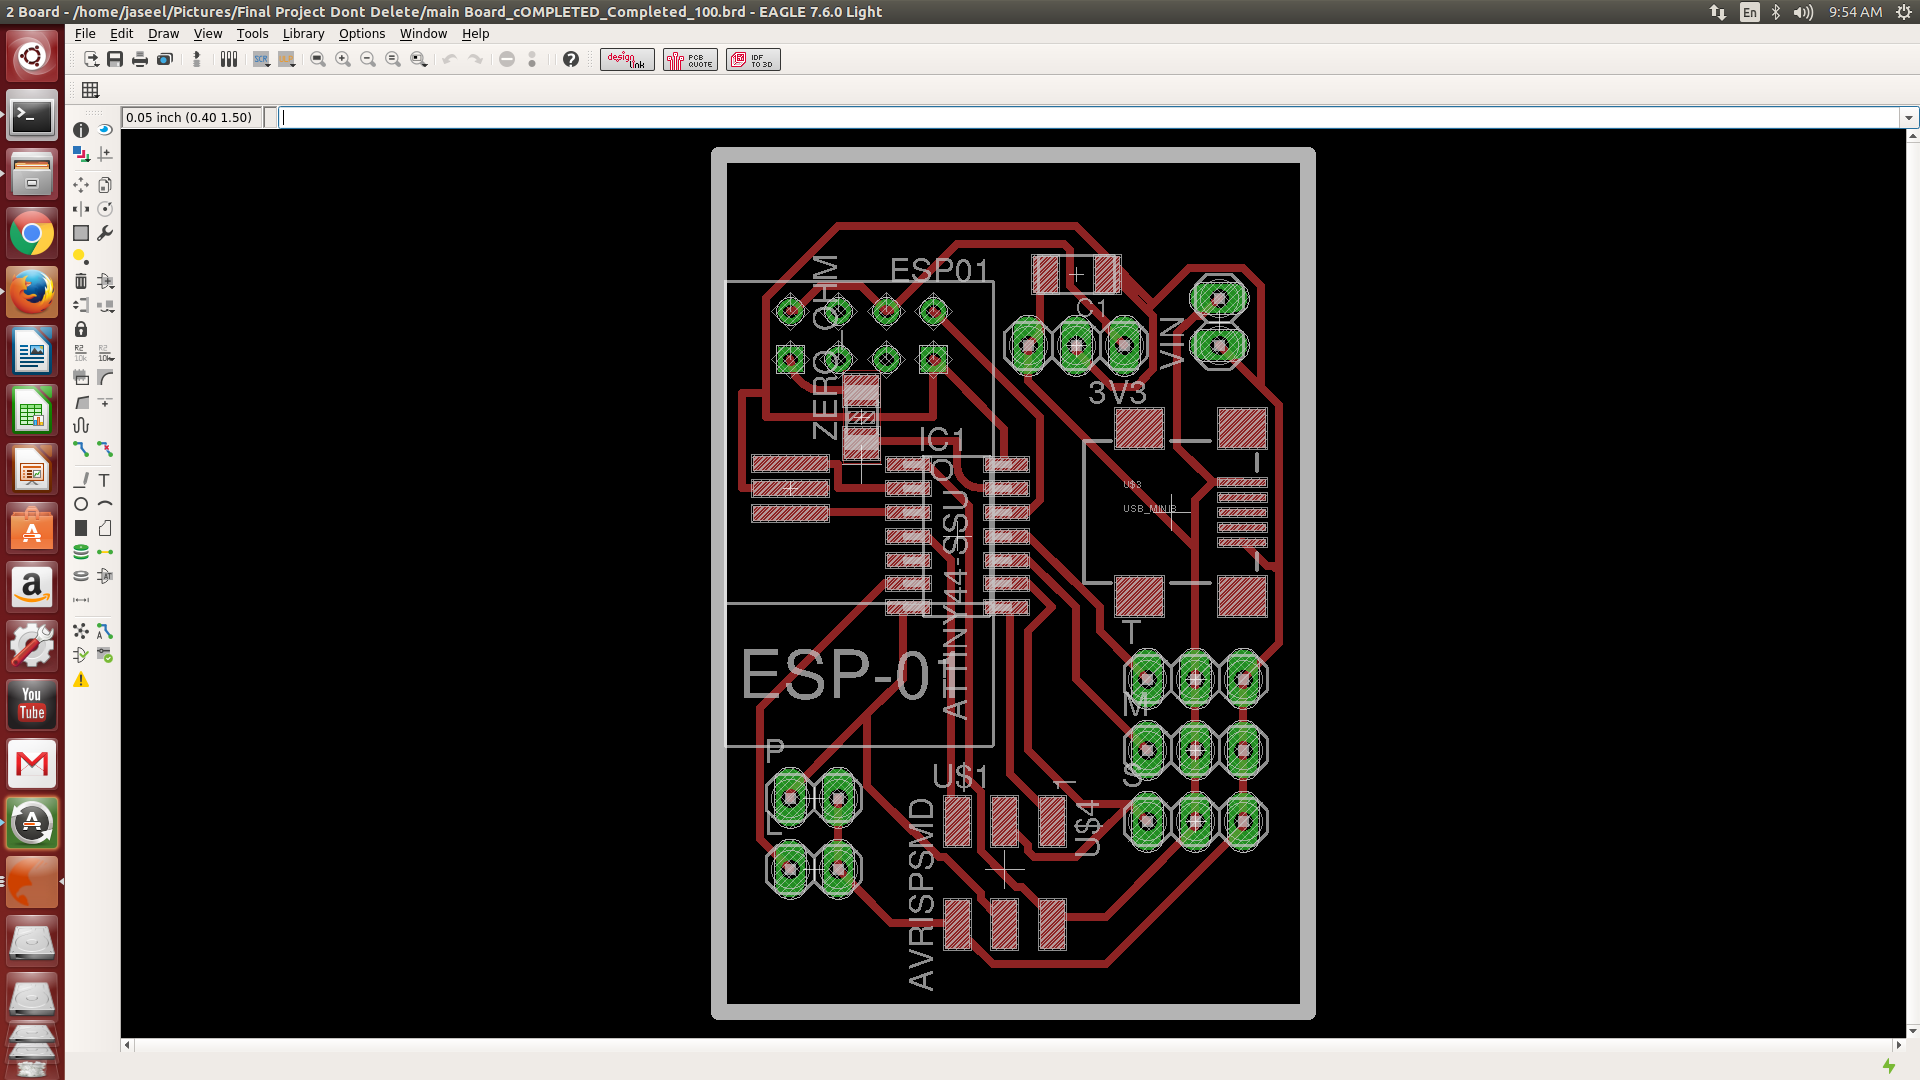Open the SCR script dropdown

[x=262, y=60]
